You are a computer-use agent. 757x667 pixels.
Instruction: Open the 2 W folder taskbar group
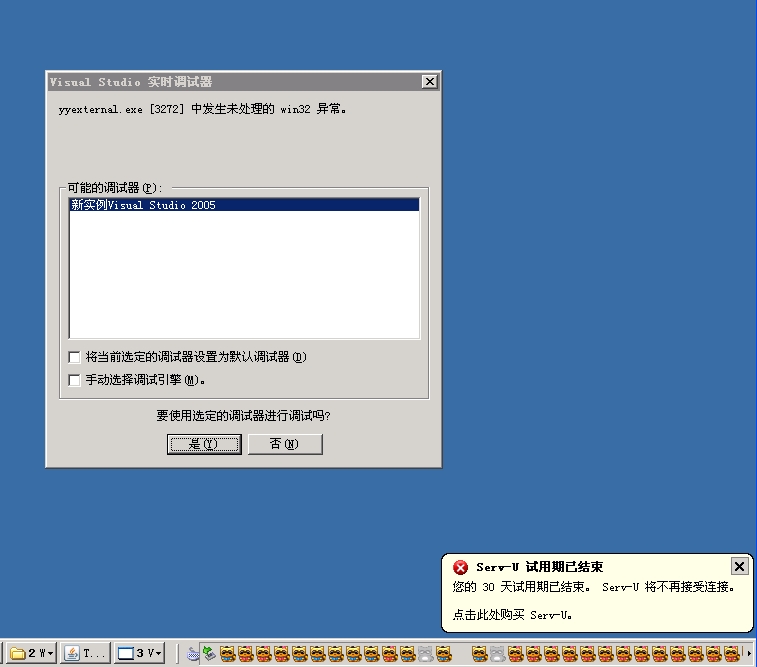[x=32, y=653]
